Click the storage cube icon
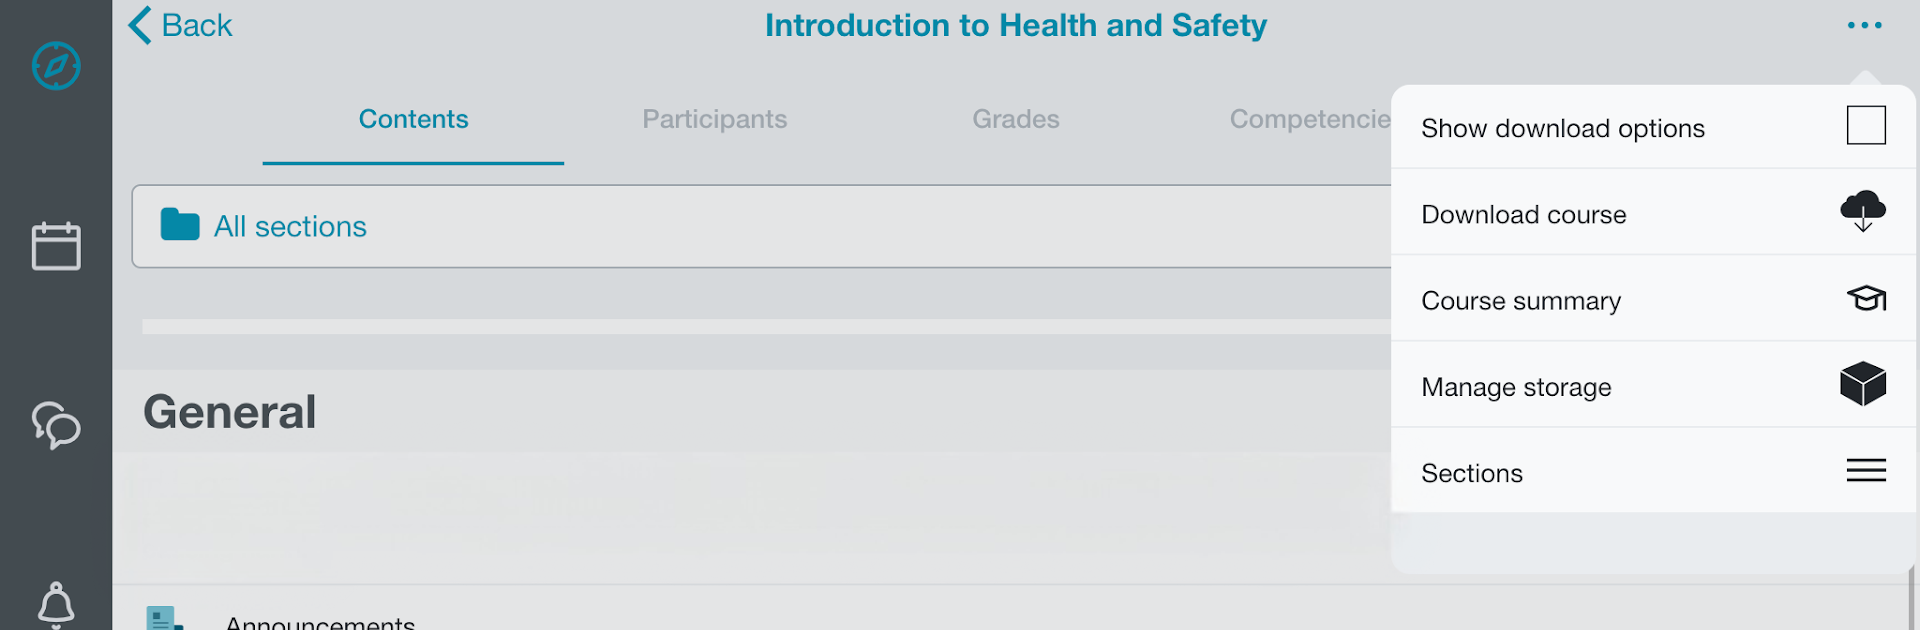The height and width of the screenshot is (630, 1920). click(x=1863, y=384)
